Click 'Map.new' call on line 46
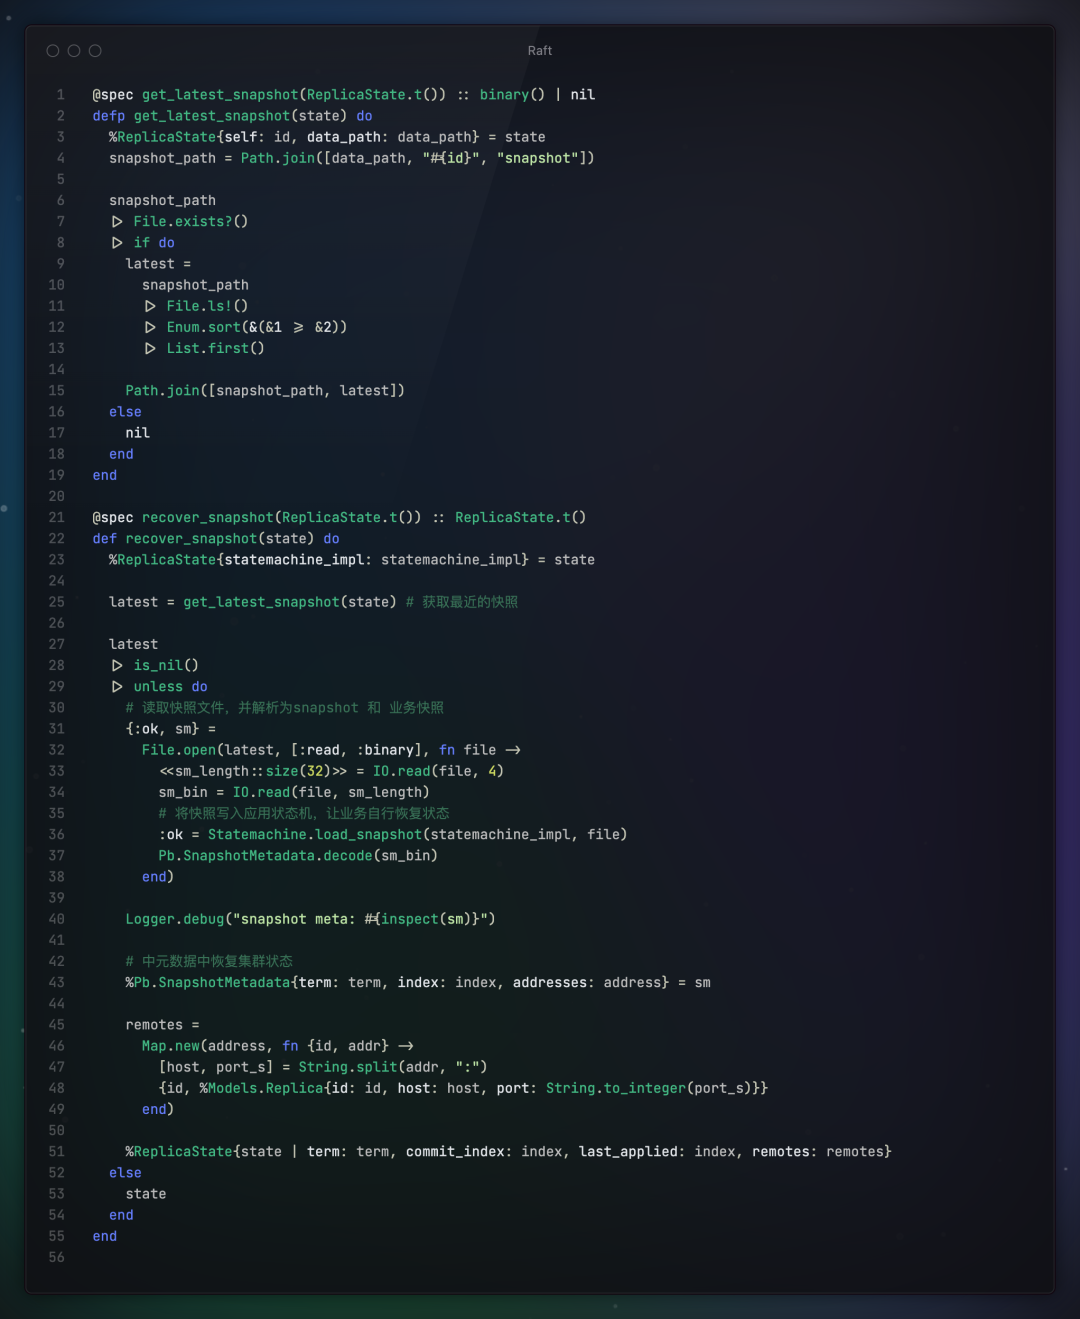1080x1319 pixels. pyautogui.click(x=171, y=1046)
